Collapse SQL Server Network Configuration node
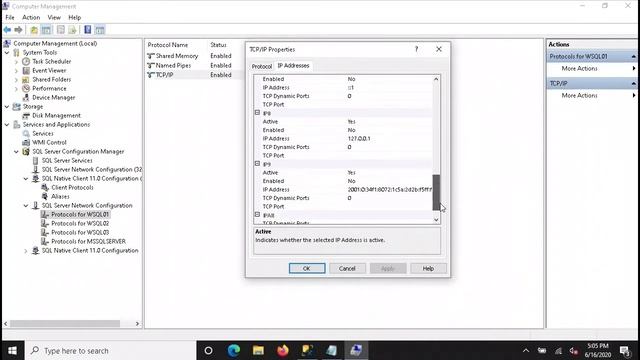 [x=26, y=205]
